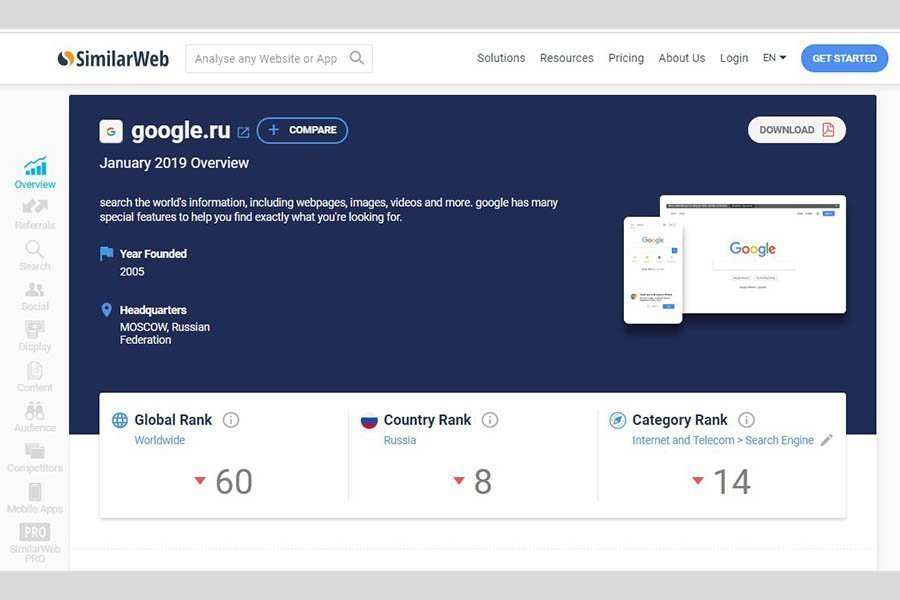
Task: Select Overview in the sidebar
Action: (x=35, y=173)
